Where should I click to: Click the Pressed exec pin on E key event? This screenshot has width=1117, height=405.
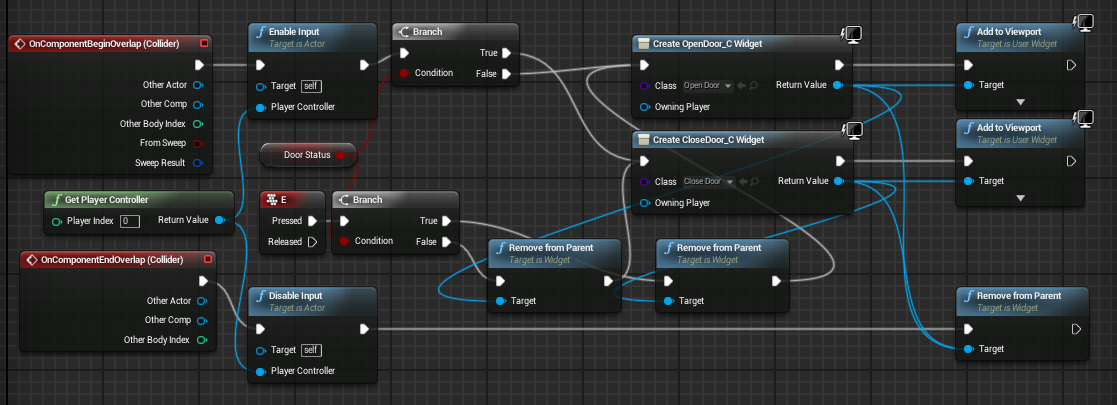tap(312, 221)
